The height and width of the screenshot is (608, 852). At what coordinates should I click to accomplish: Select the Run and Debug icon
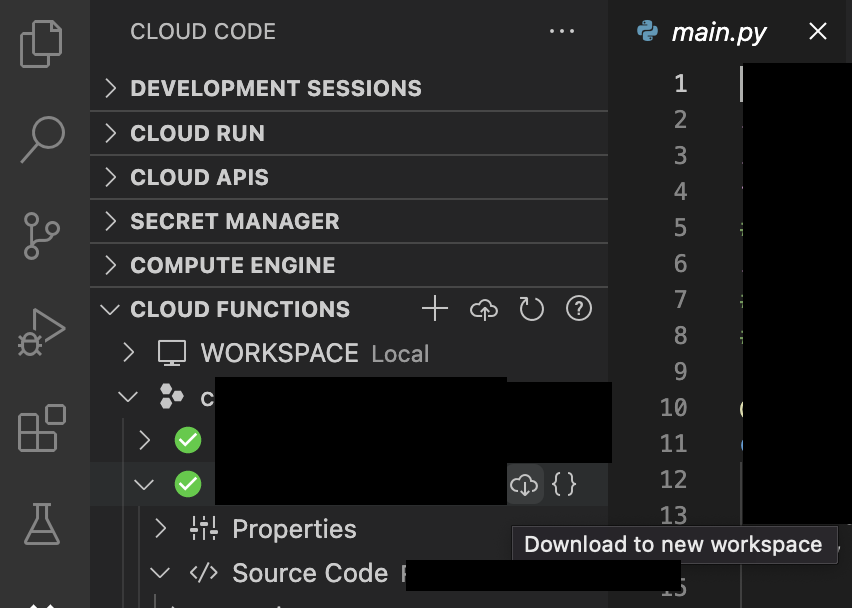click(41, 334)
